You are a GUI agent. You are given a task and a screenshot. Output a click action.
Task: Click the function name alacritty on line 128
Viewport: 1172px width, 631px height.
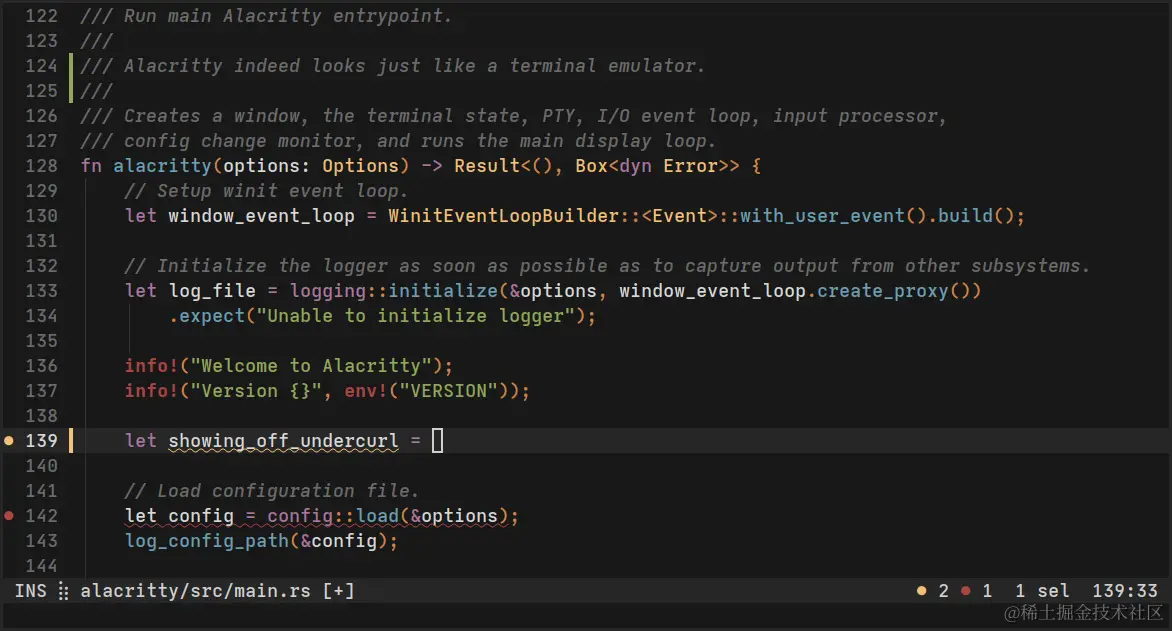point(162,165)
